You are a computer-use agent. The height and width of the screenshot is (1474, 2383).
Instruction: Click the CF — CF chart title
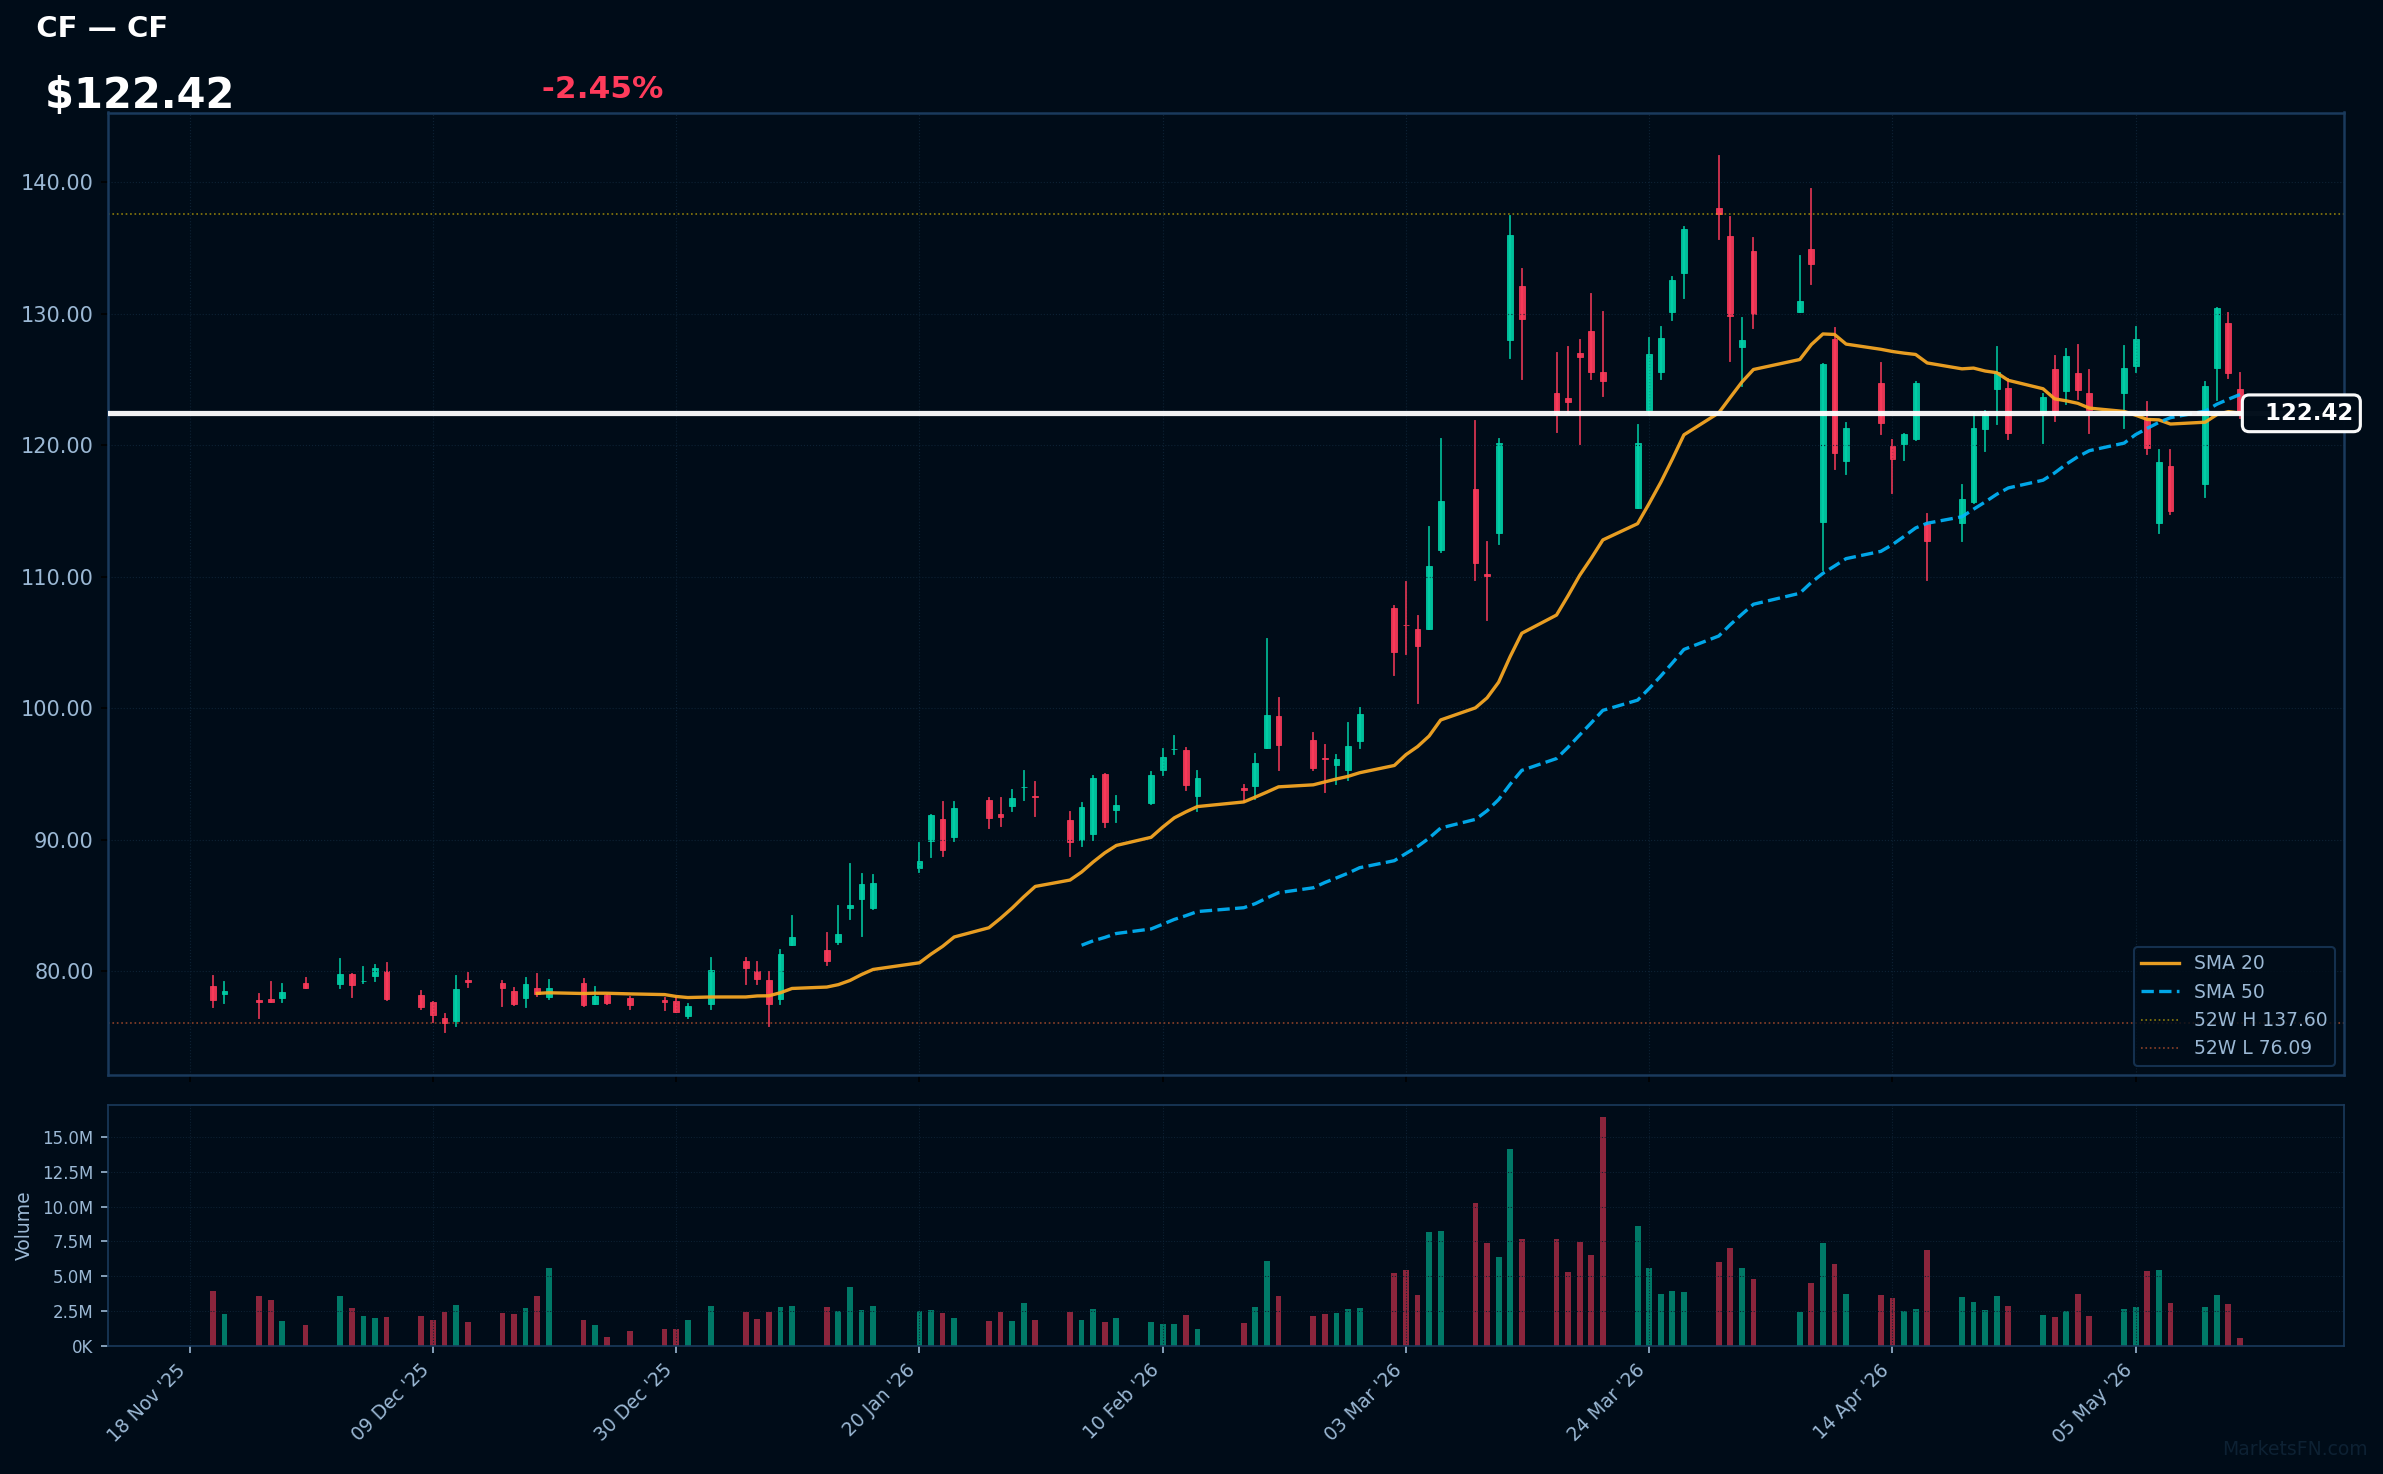tap(102, 28)
